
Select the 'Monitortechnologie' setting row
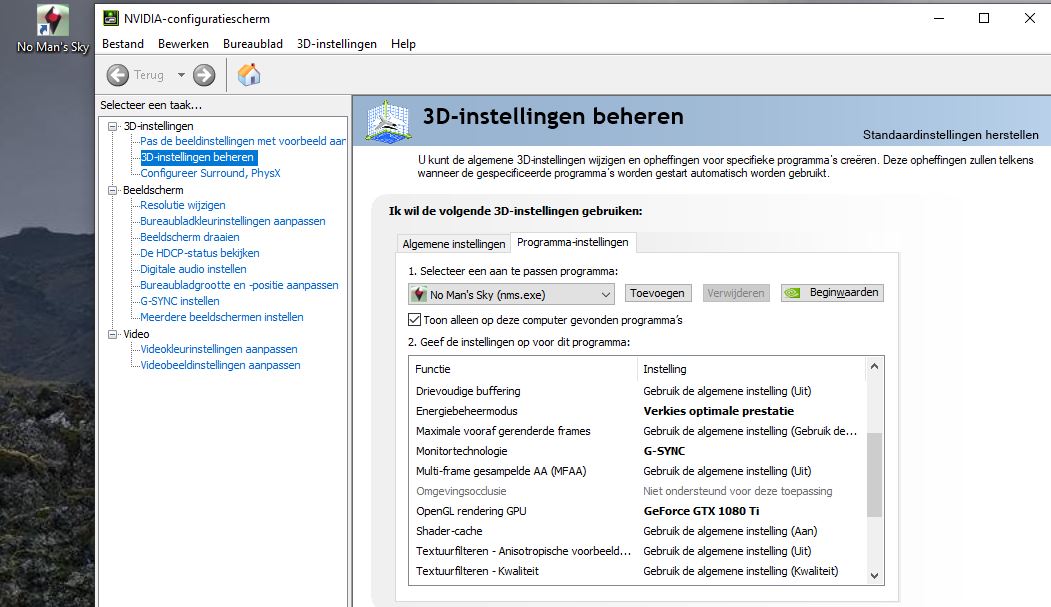(637, 451)
